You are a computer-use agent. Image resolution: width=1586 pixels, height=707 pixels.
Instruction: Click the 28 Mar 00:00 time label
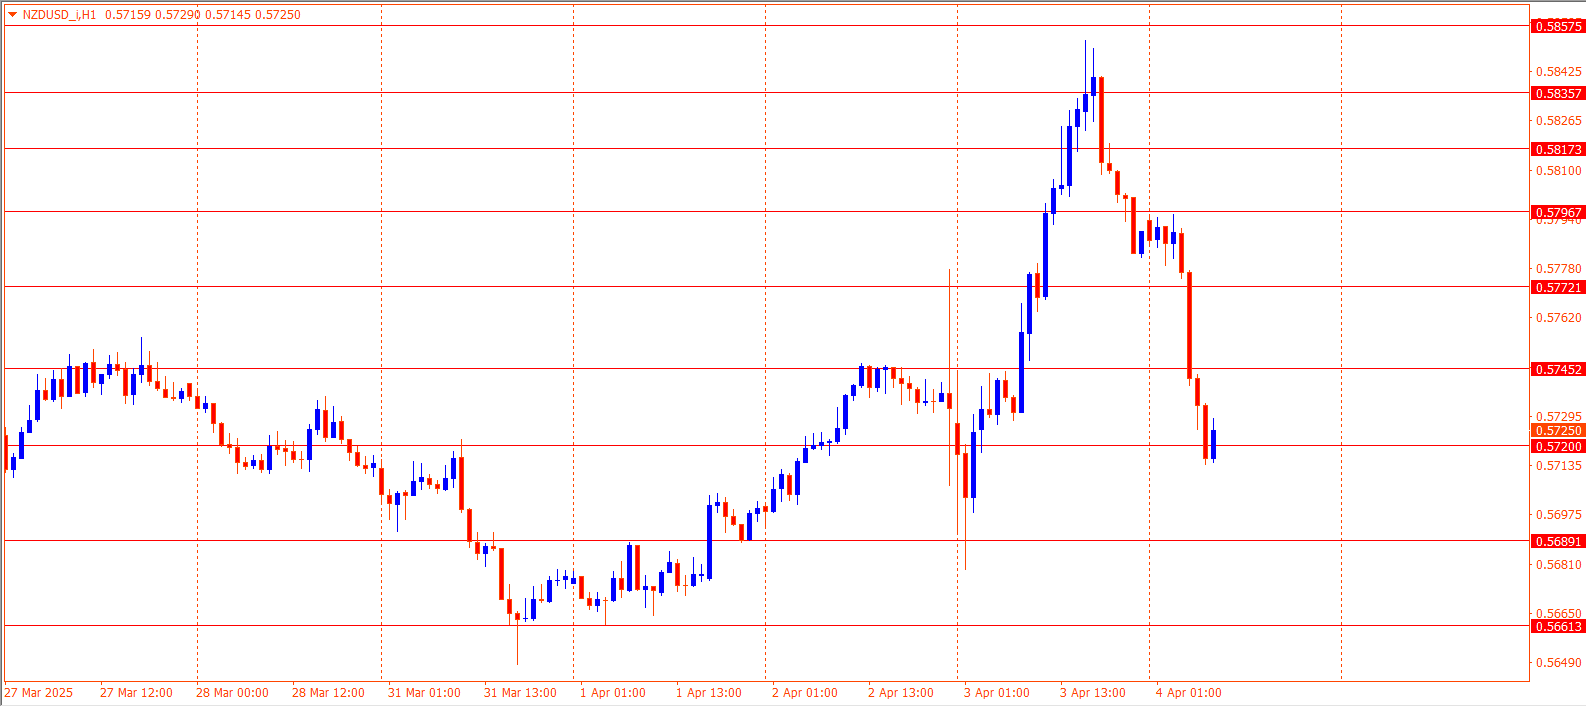232,693
